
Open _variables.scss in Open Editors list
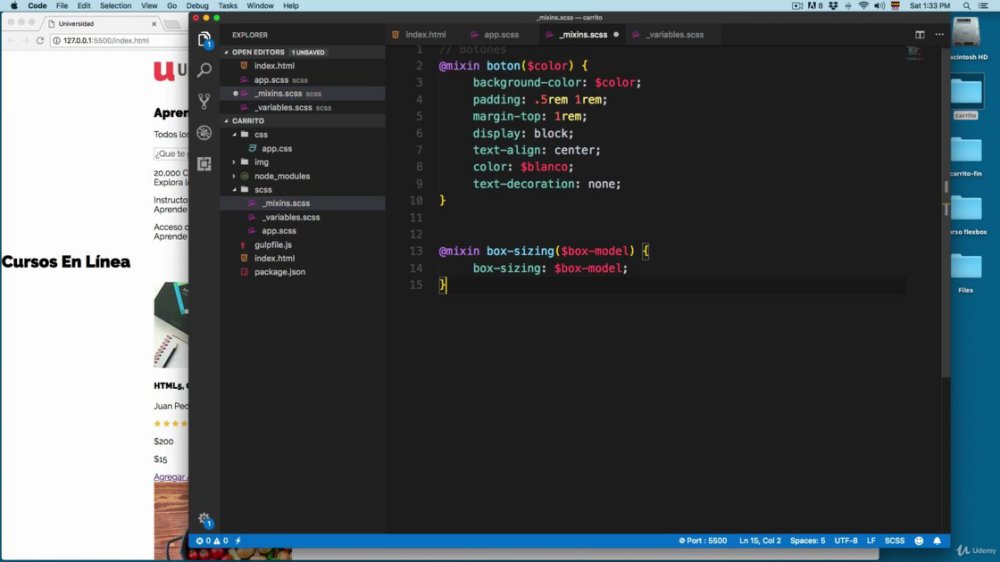pyautogui.click(x=283, y=107)
